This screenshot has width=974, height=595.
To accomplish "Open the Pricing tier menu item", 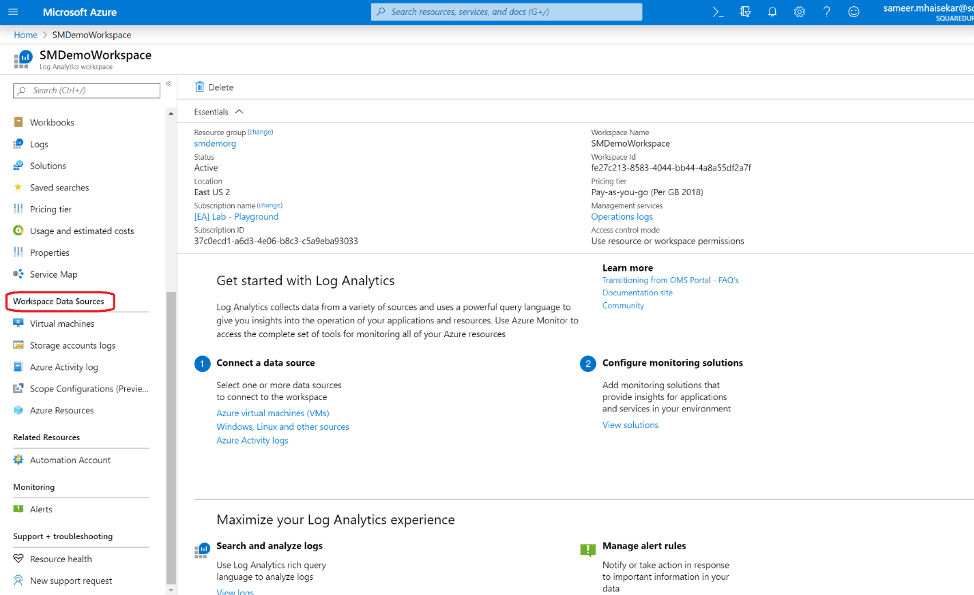I will [51, 209].
